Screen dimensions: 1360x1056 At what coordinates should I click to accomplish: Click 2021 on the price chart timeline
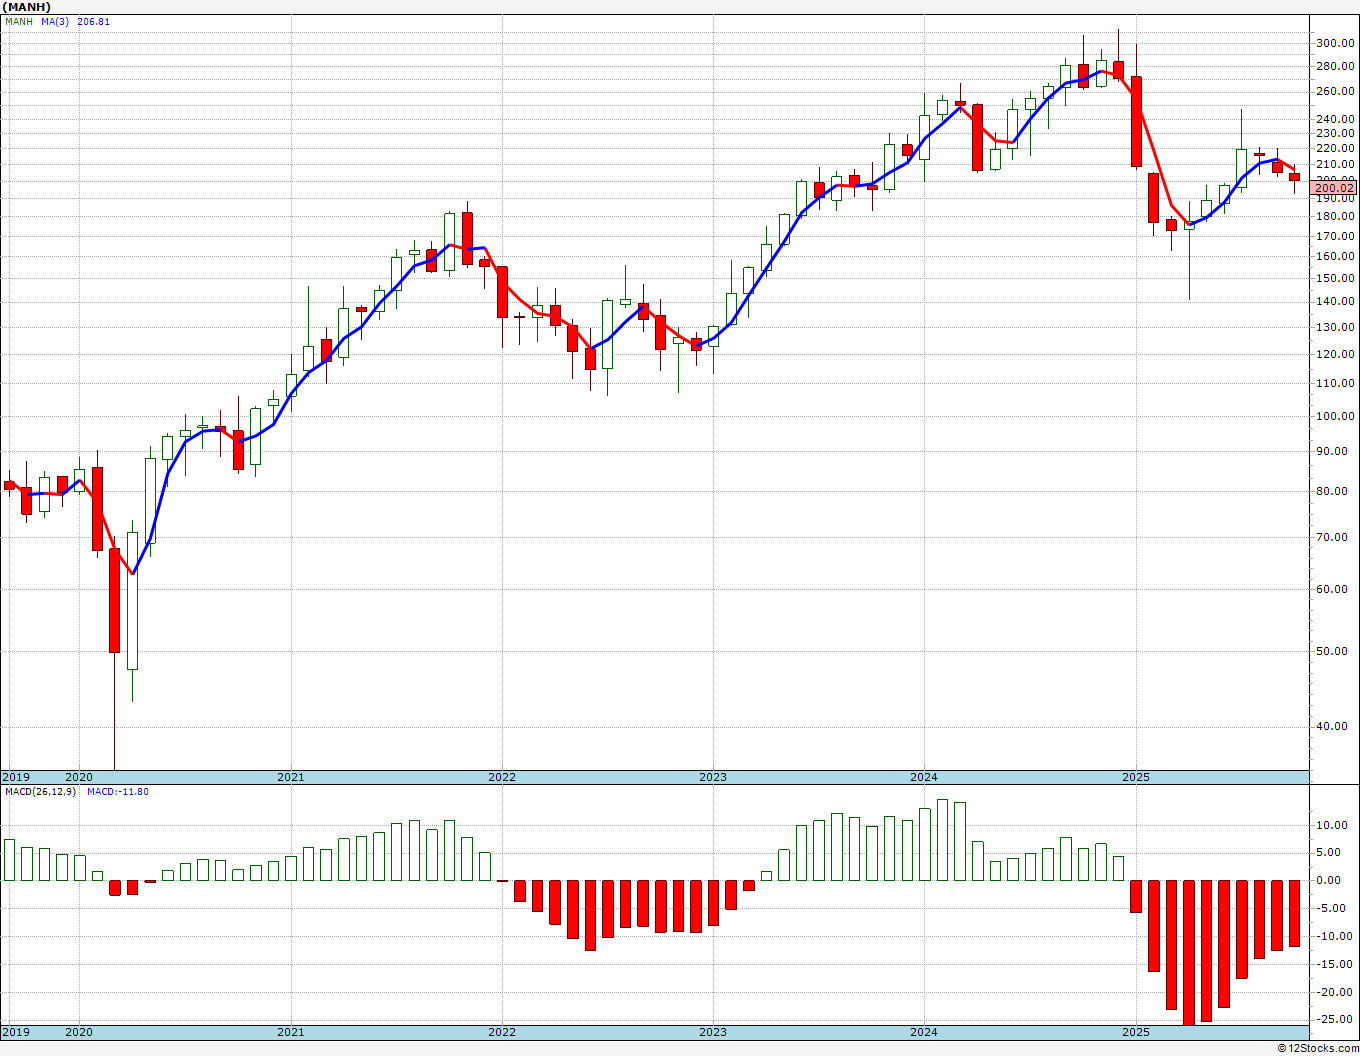[290, 777]
